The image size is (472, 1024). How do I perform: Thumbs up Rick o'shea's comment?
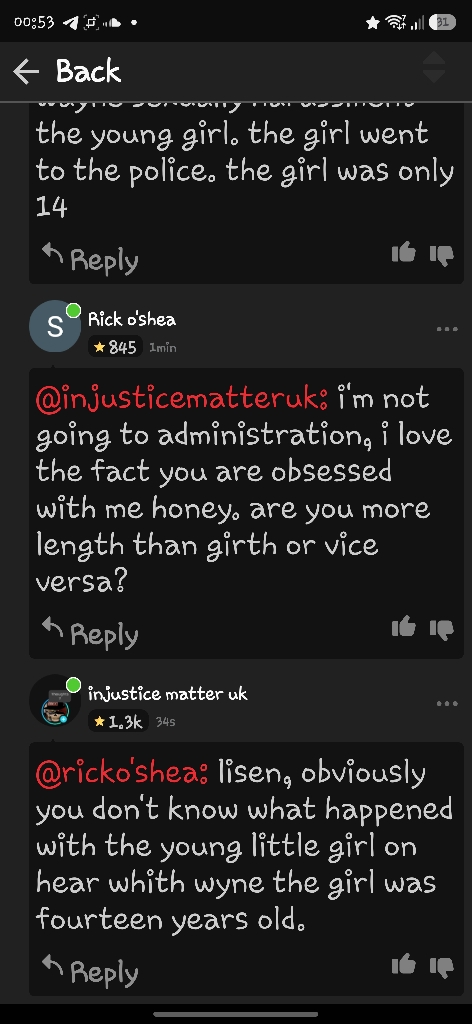pyautogui.click(x=403, y=627)
